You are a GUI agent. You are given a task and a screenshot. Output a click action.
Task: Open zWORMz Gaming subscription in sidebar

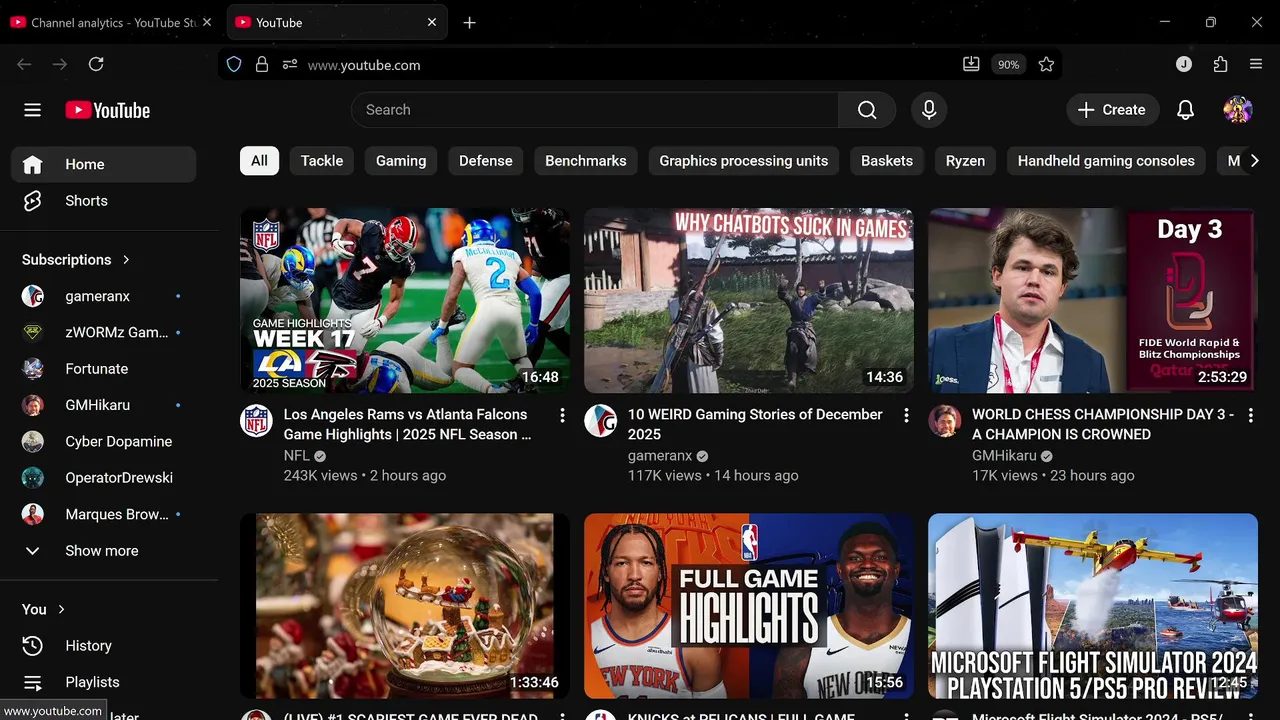pos(103,332)
